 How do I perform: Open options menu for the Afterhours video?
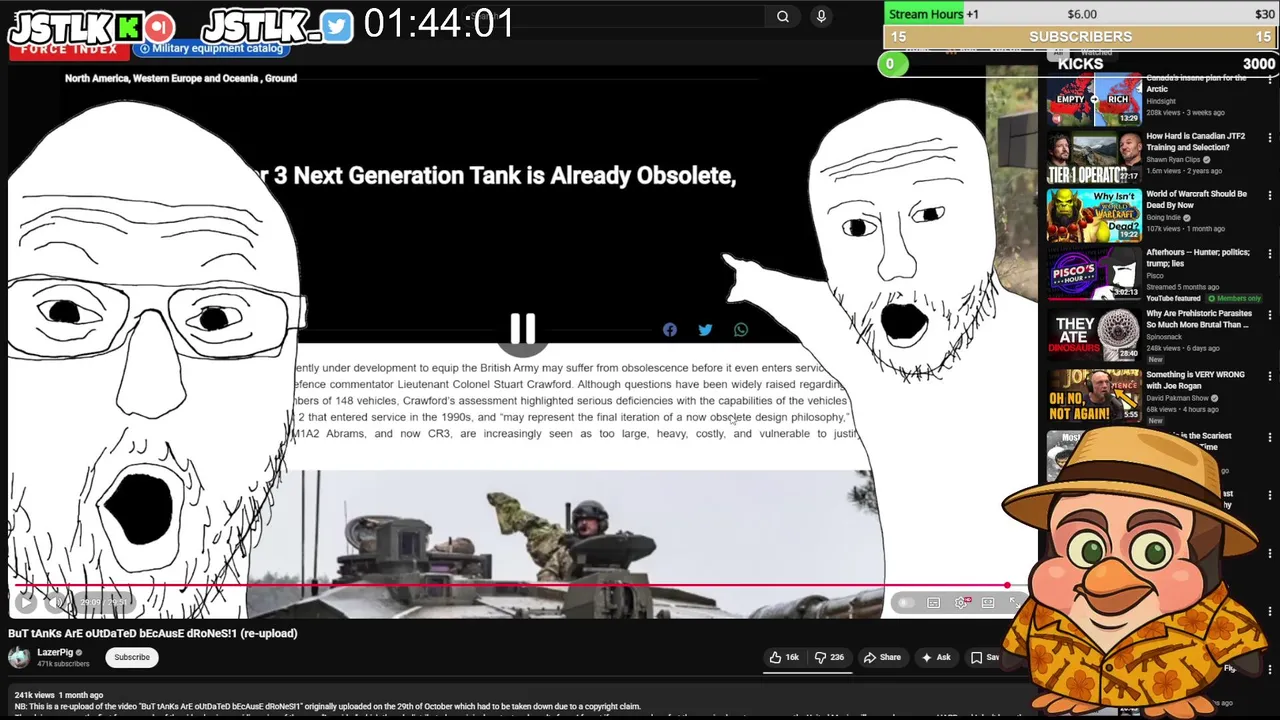1270,254
